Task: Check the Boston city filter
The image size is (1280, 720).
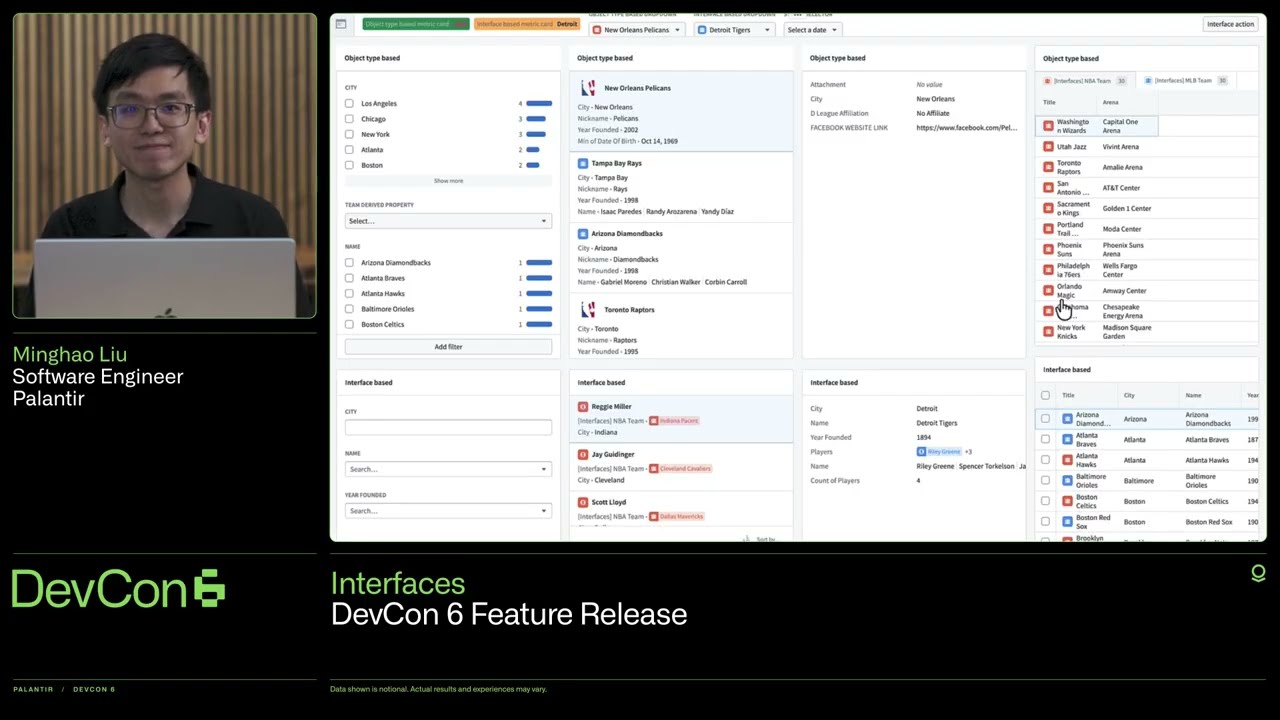Action: coord(349,165)
